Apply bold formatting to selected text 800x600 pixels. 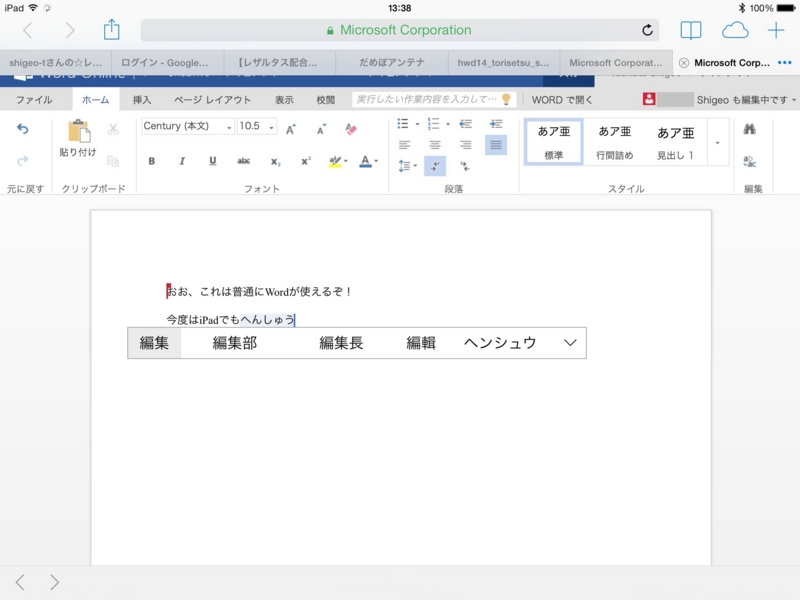point(152,159)
